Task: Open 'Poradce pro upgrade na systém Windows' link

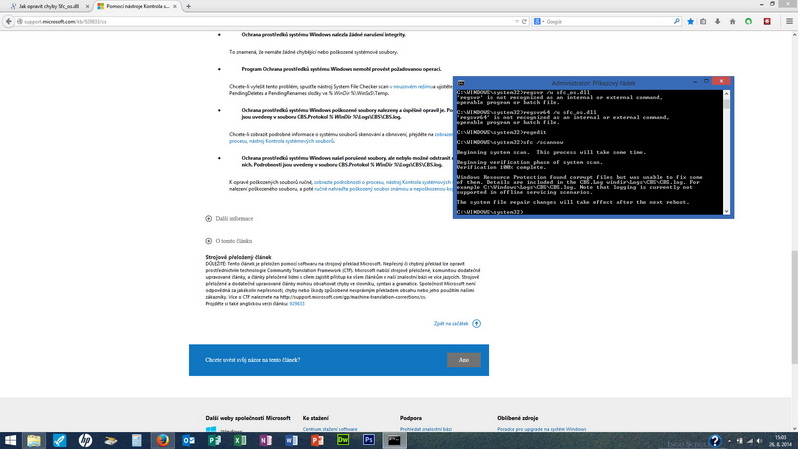Action: [542, 429]
